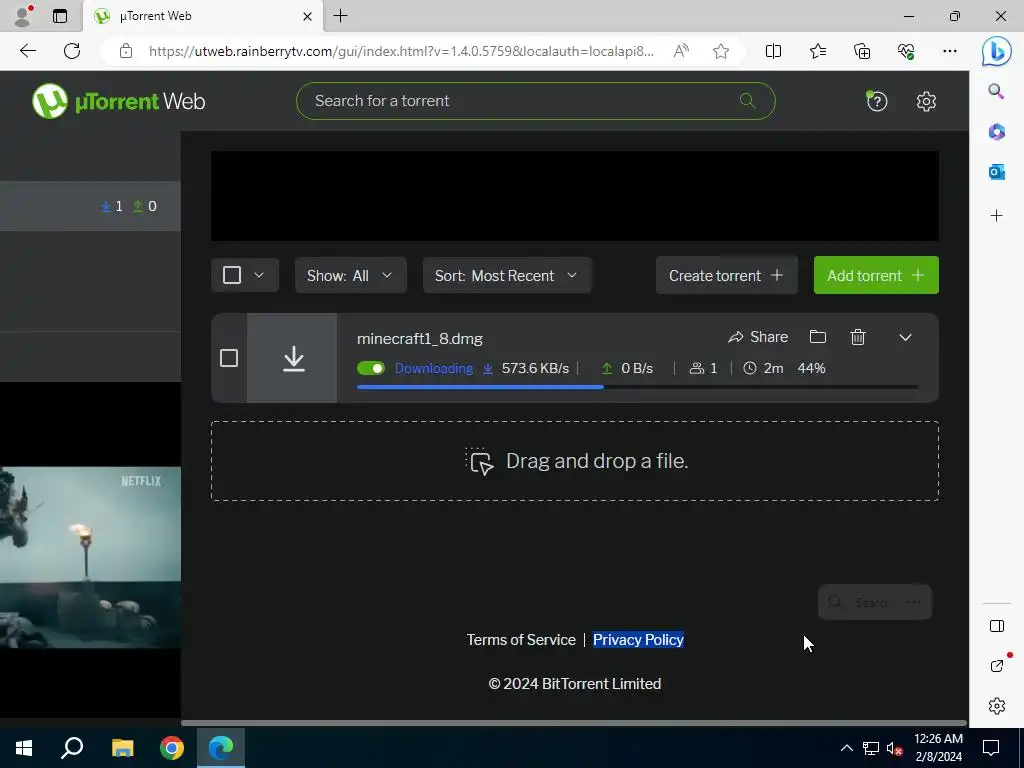Open the help question mark icon
Image resolution: width=1024 pixels, height=768 pixels.
point(876,101)
